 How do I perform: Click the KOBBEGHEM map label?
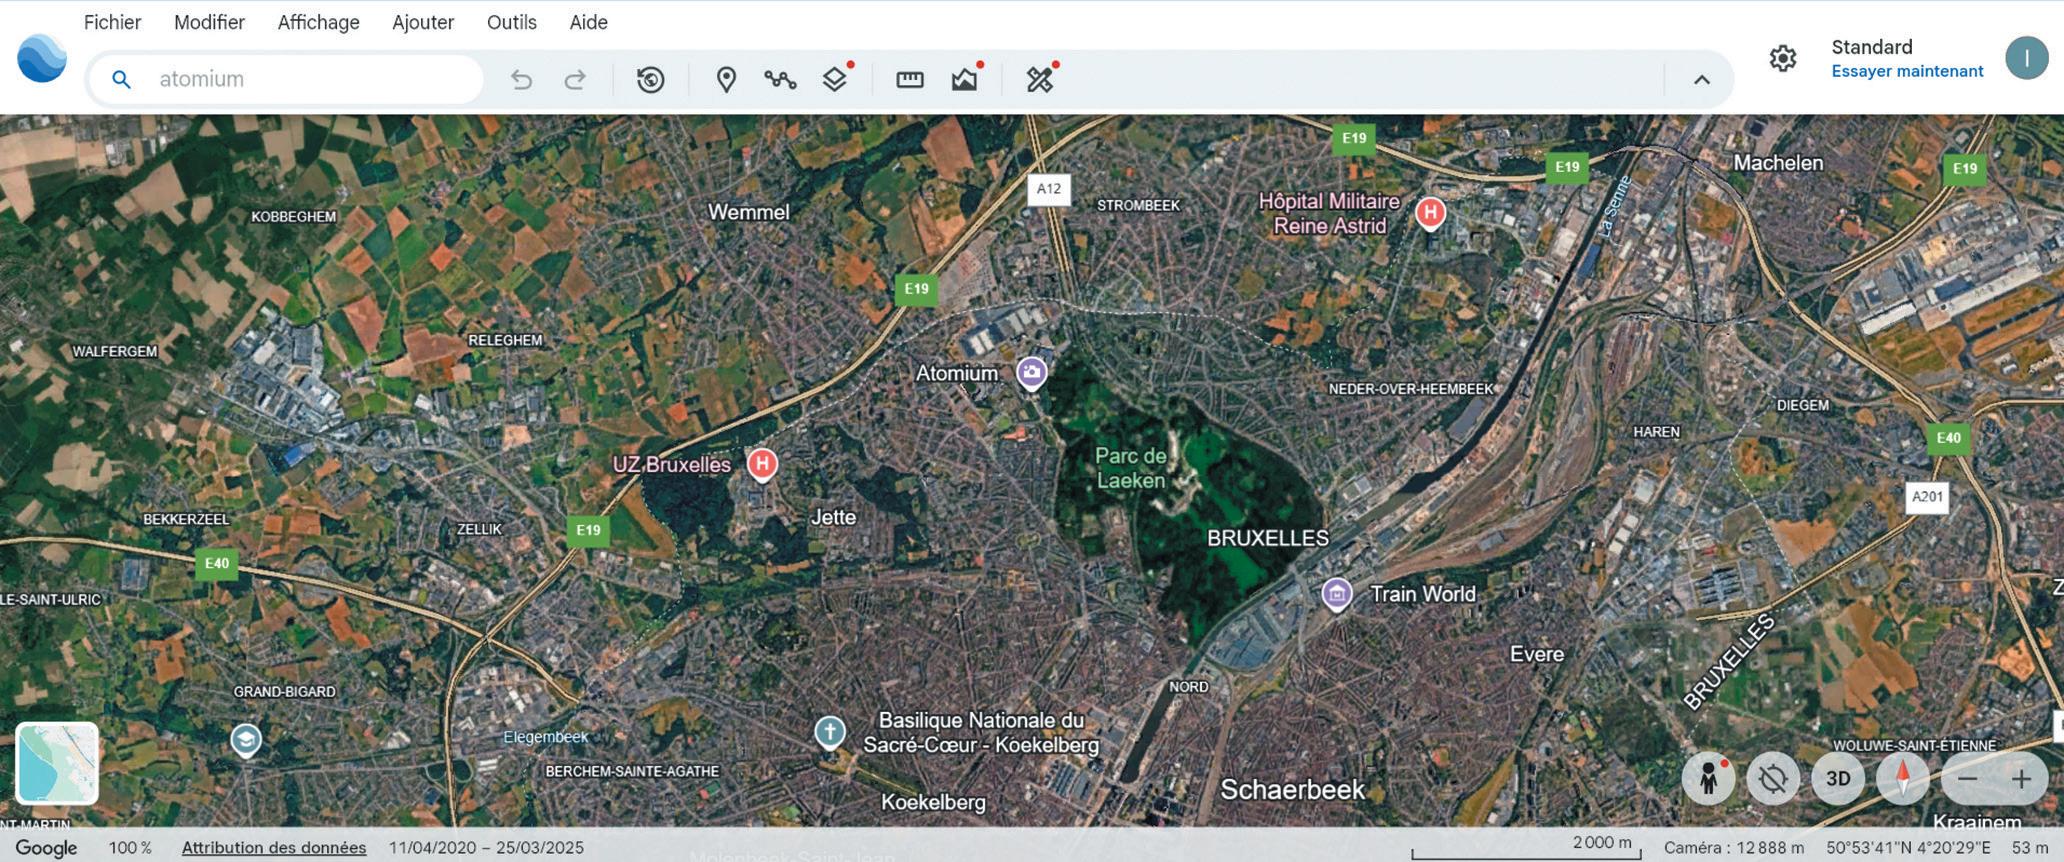point(294,216)
